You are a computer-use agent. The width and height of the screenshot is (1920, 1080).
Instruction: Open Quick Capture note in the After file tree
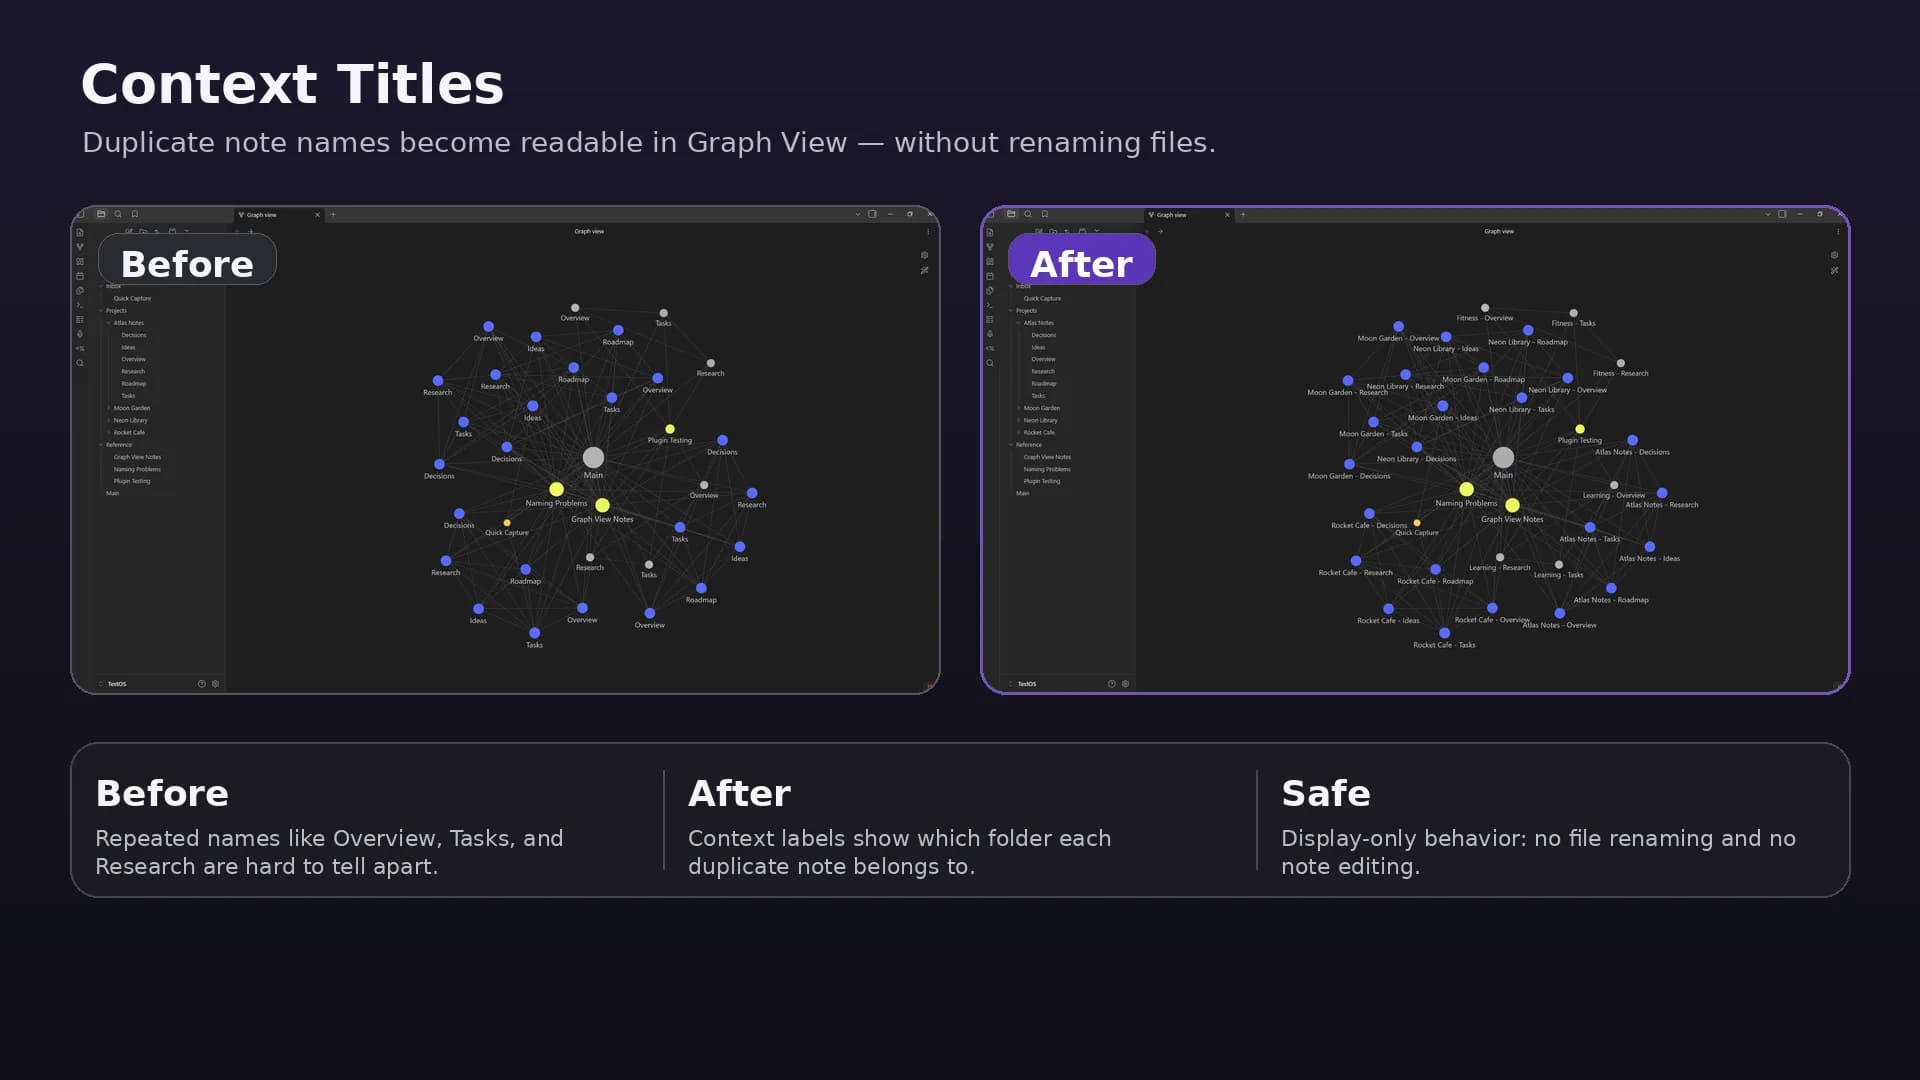pos(1042,298)
